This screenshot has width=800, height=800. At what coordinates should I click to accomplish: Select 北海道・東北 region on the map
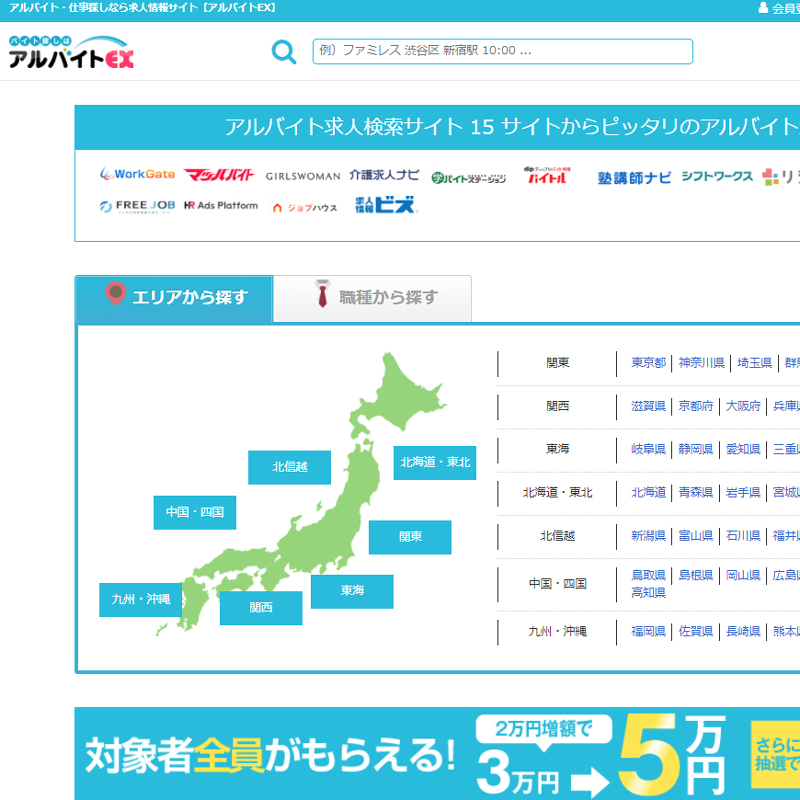click(434, 463)
